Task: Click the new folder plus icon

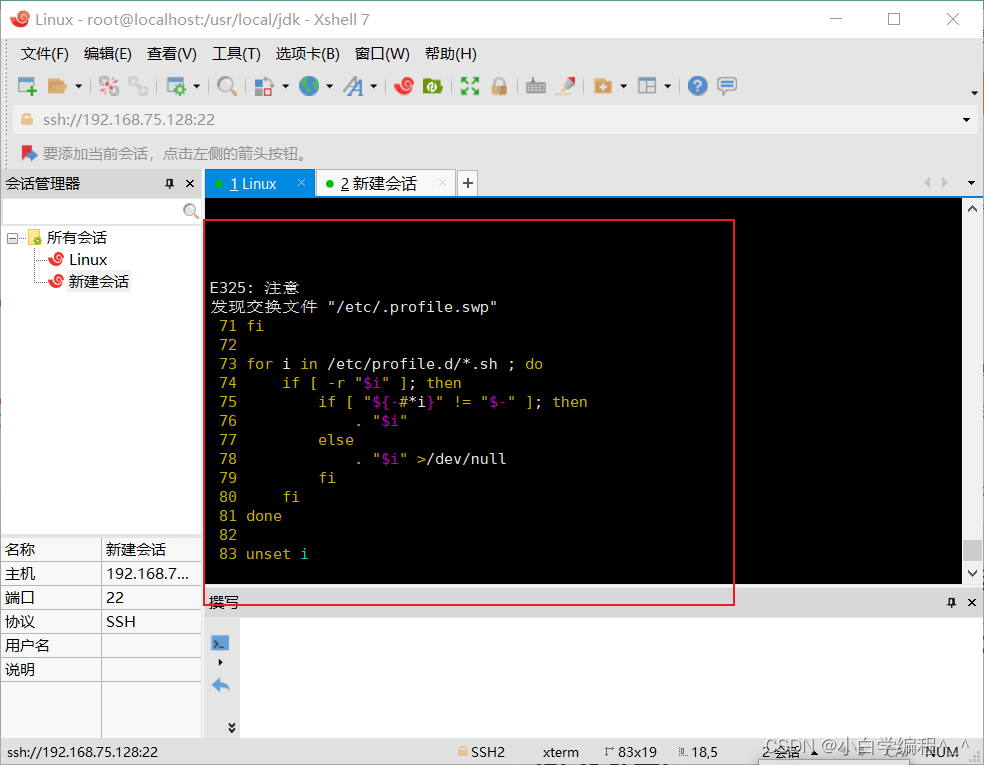Action: coord(603,86)
